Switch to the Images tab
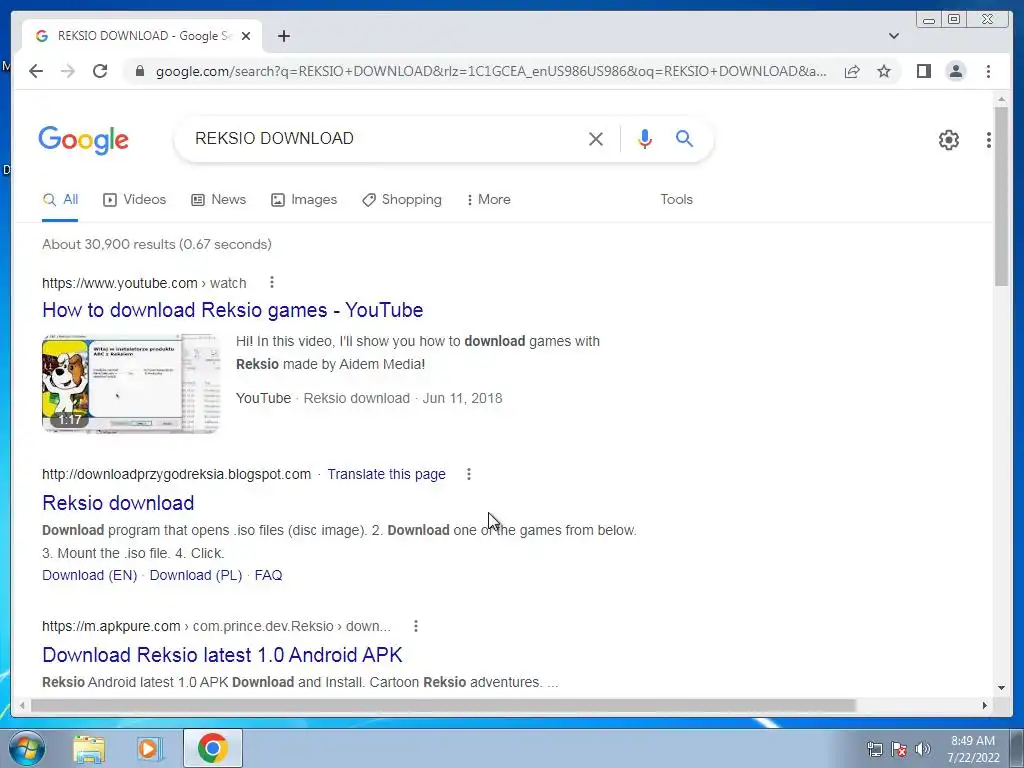Image resolution: width=1024 pixels, height=768 pixels. 304,200
